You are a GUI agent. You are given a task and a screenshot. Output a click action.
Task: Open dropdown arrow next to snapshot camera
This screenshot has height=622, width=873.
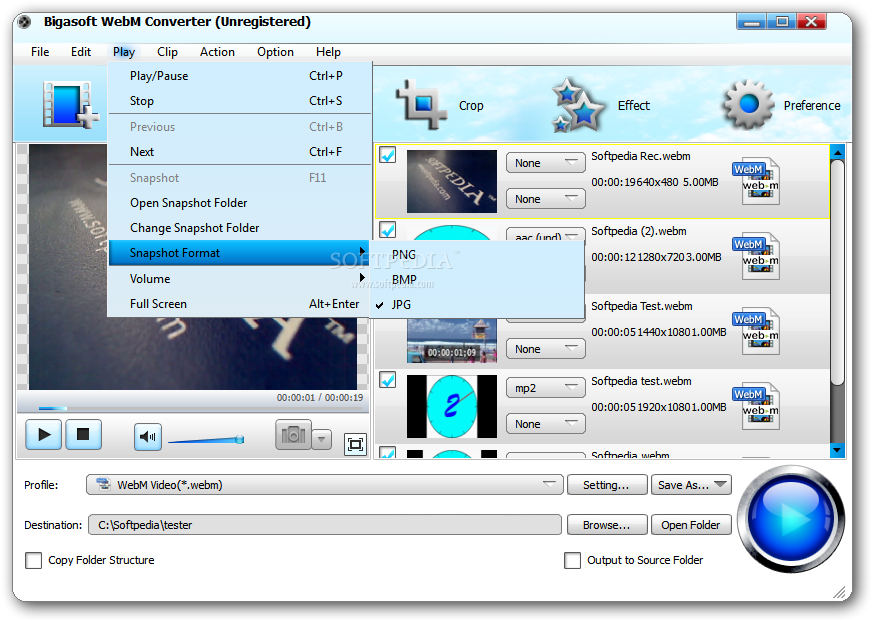point(321,439)
